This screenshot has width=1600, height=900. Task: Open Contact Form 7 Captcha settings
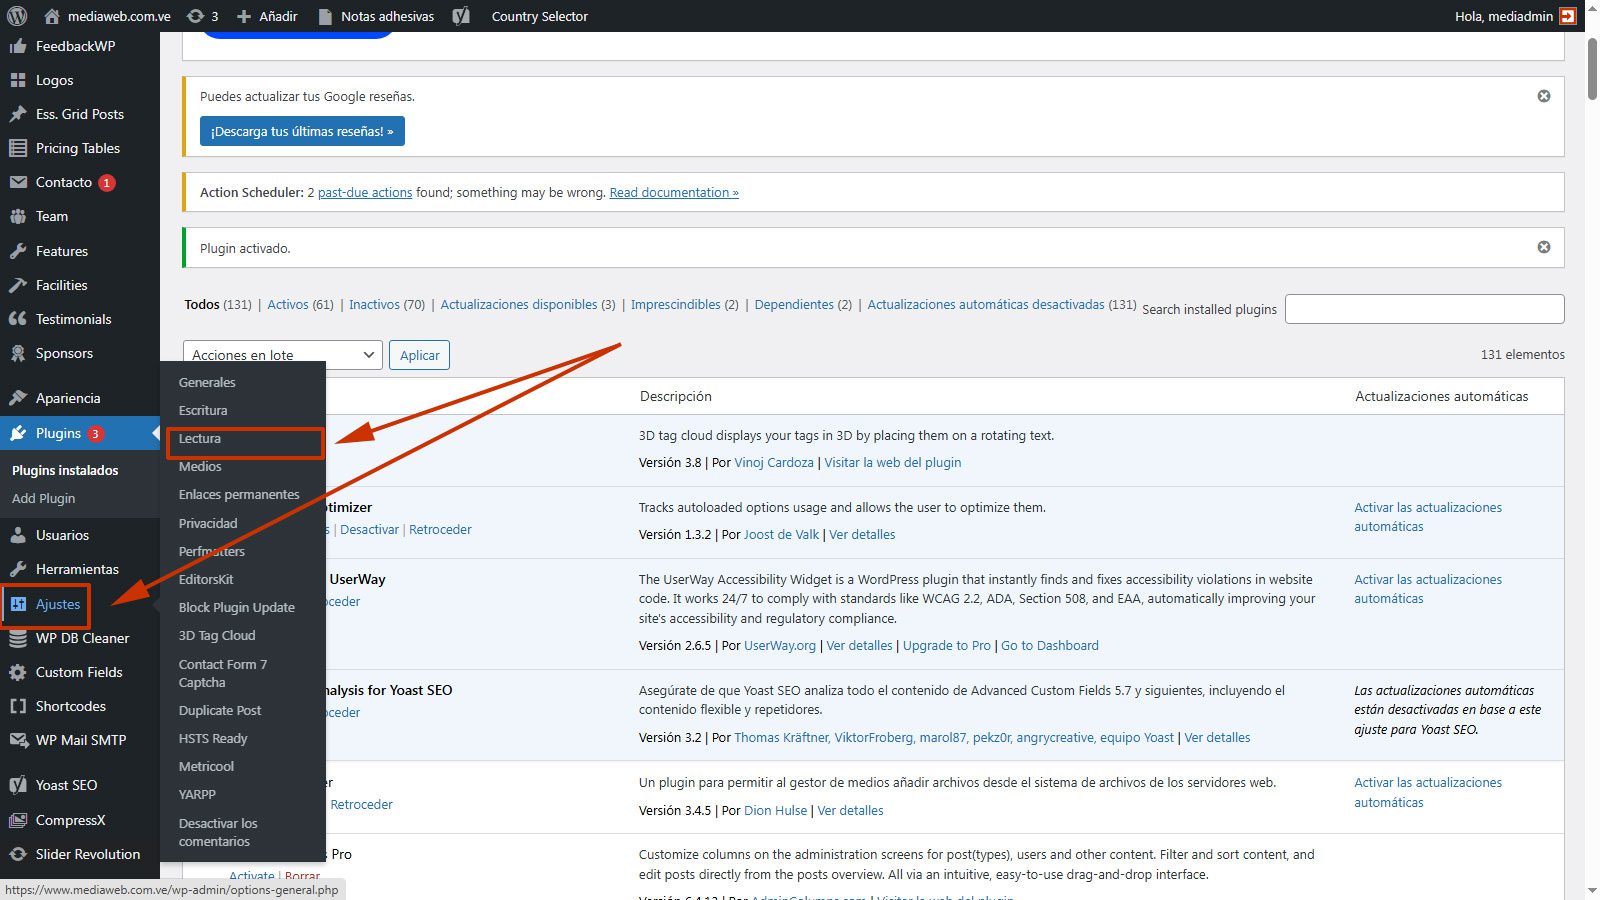click(223, 673)
